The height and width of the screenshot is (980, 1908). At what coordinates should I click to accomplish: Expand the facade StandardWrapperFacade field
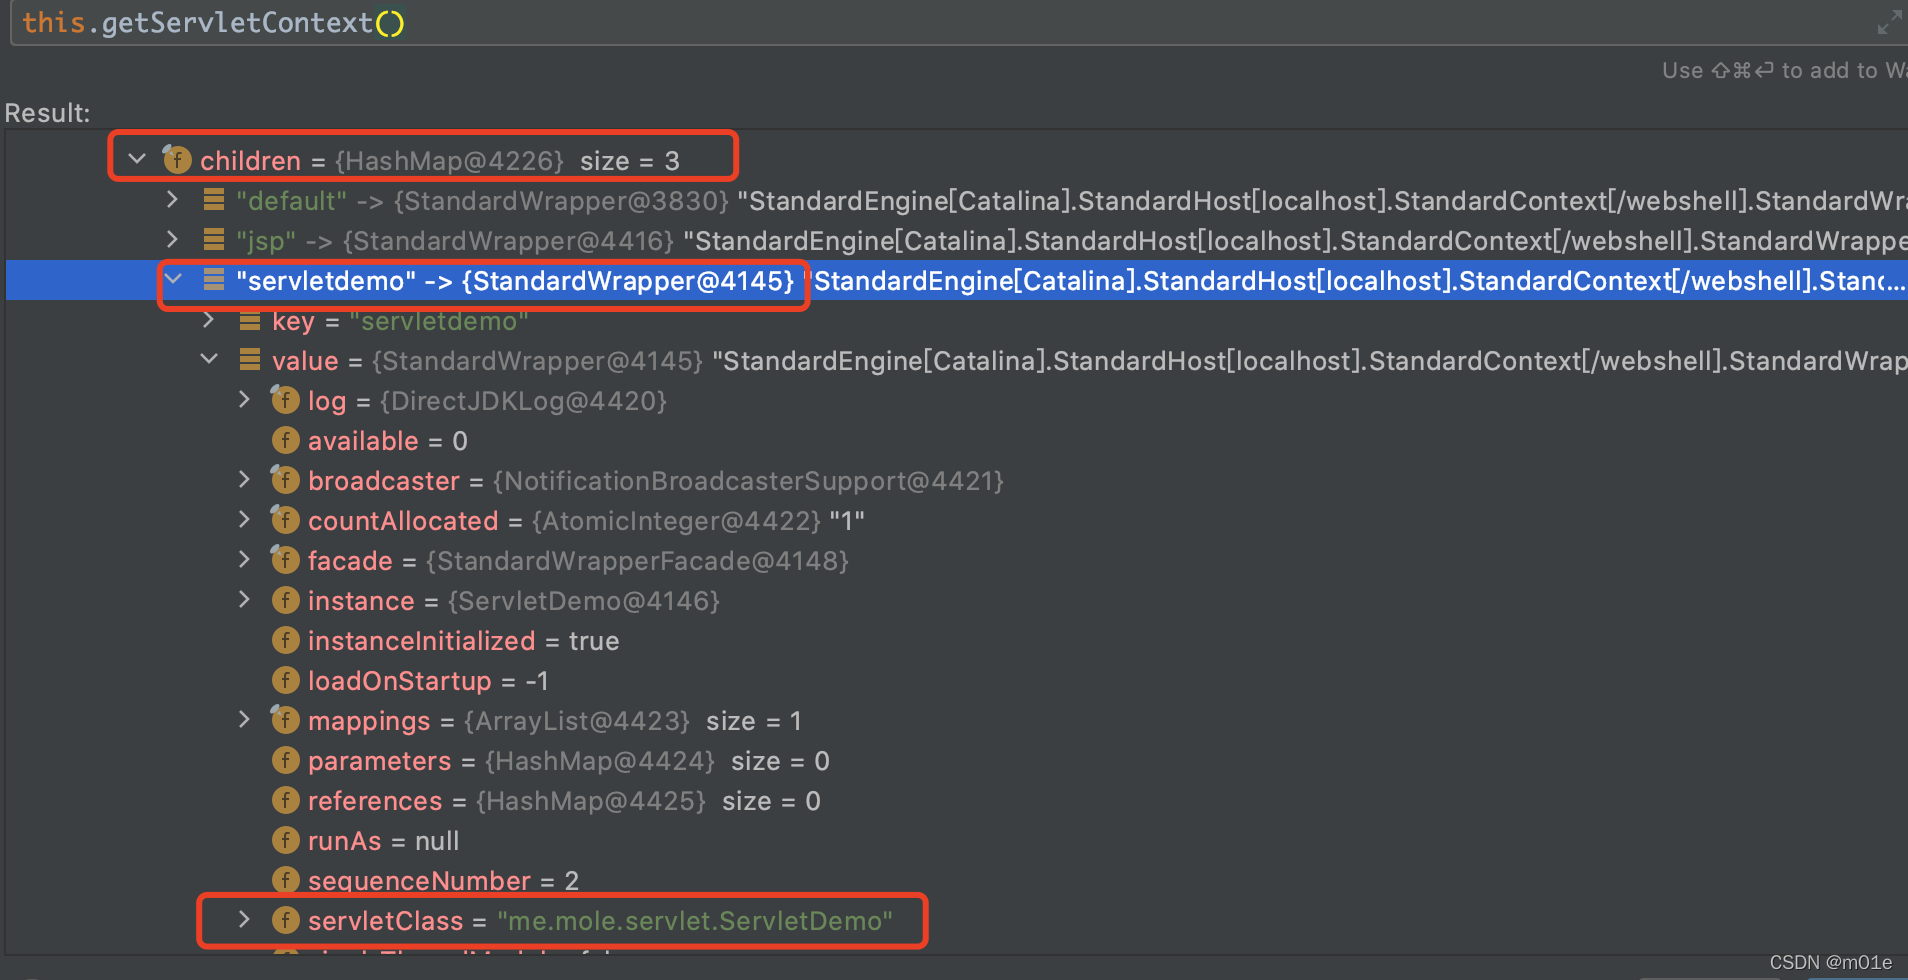pyautogui.click(x=245, y=560)
